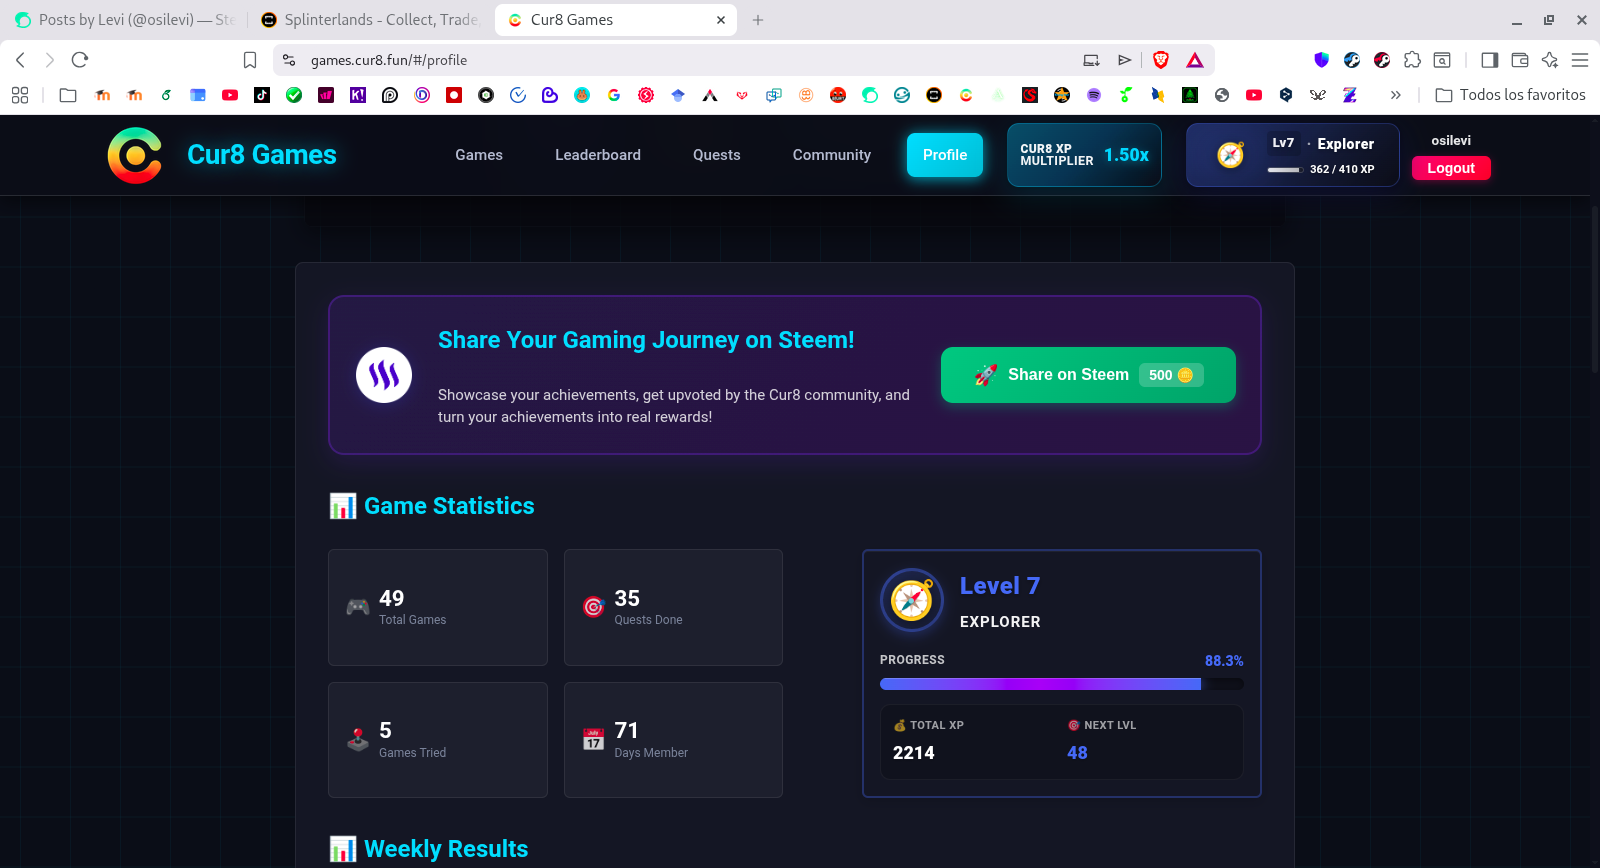
Task: Go to the Quests section
Action: (717, 155)
